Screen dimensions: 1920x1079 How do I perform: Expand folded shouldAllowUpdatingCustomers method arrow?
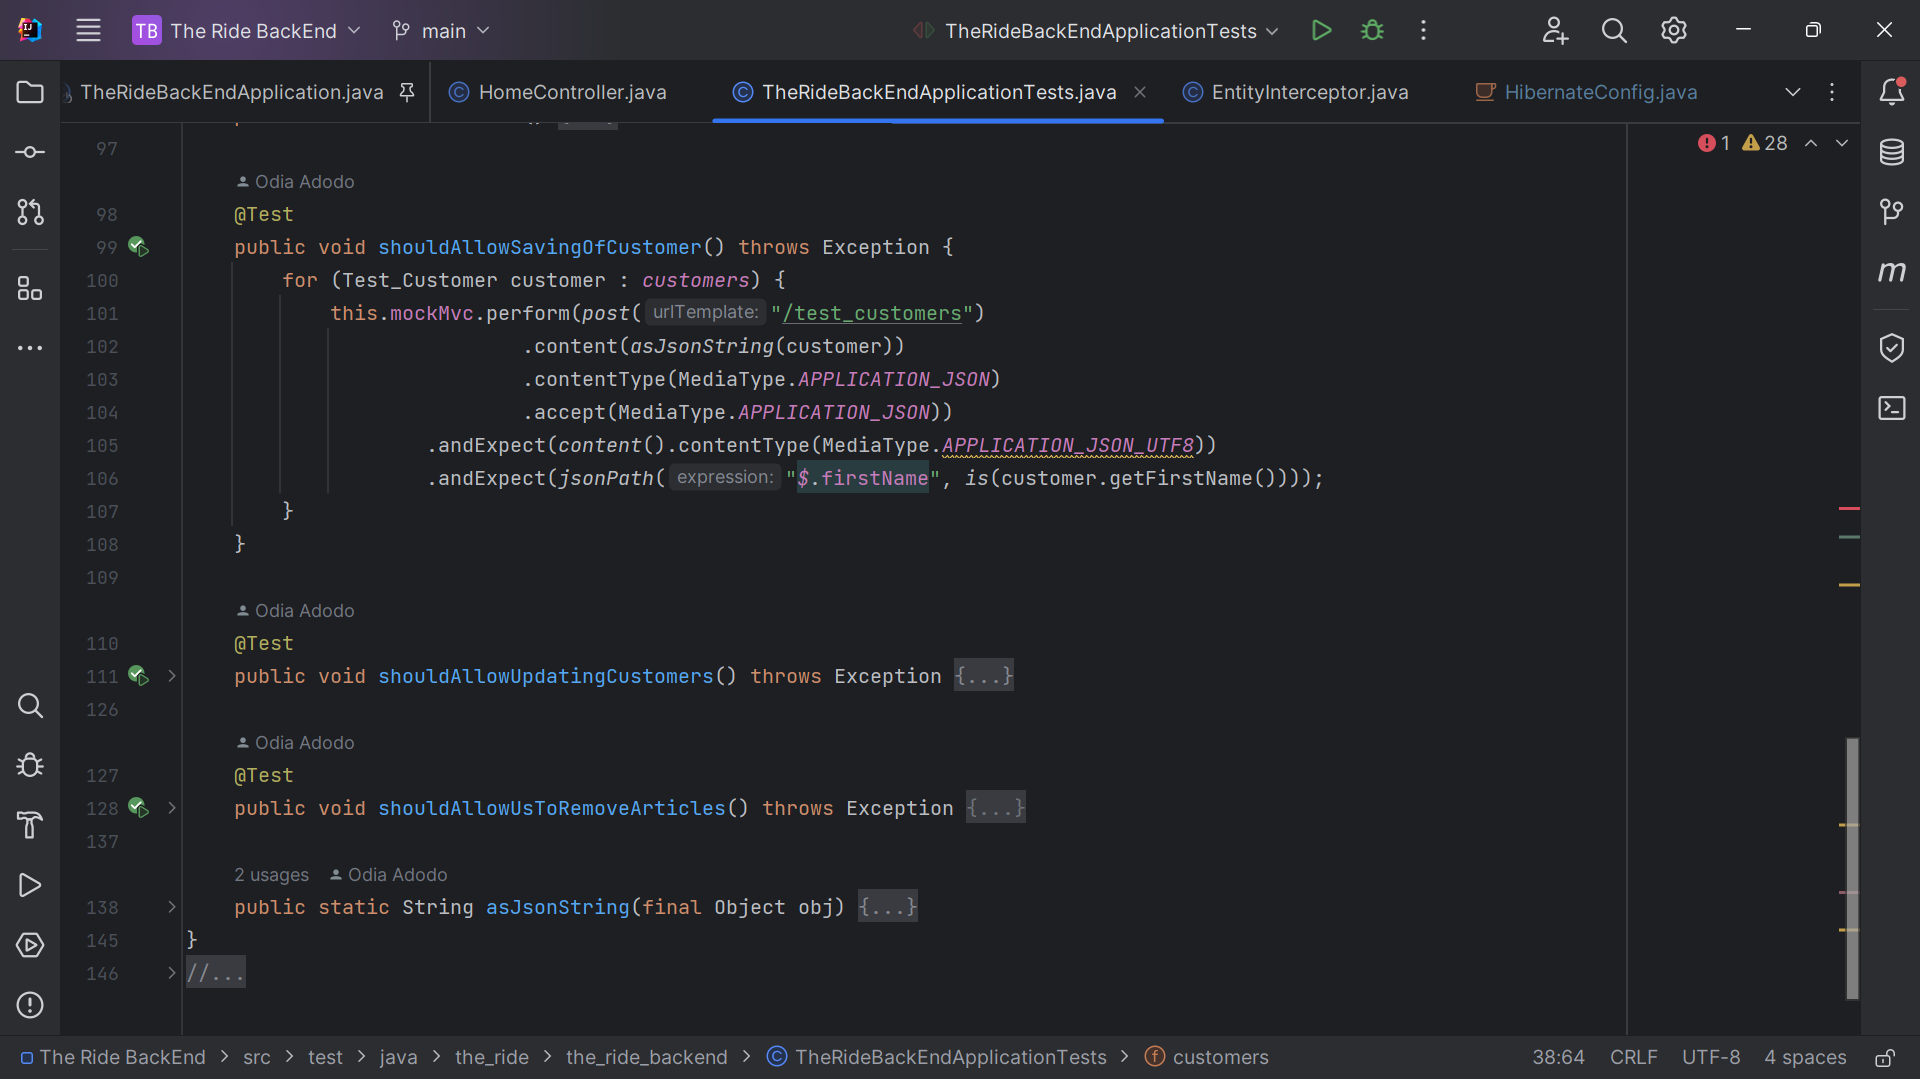coord(172,676)
